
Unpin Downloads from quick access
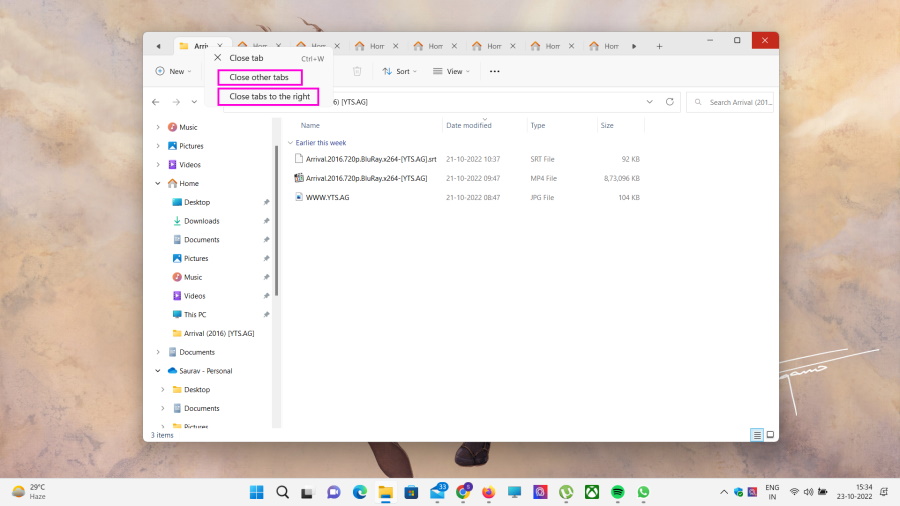click(x=266, y=221)
